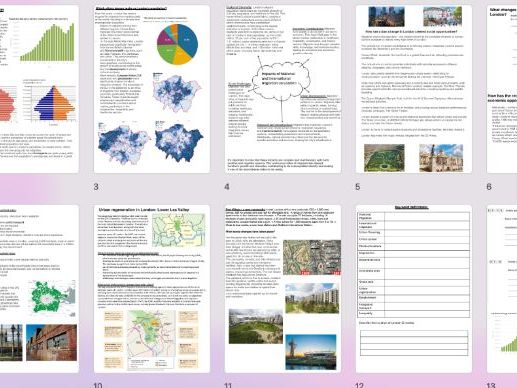Select page 12 key word definitions table thumbnail
The height and width of the screenshot is (388, 517).
414,289
